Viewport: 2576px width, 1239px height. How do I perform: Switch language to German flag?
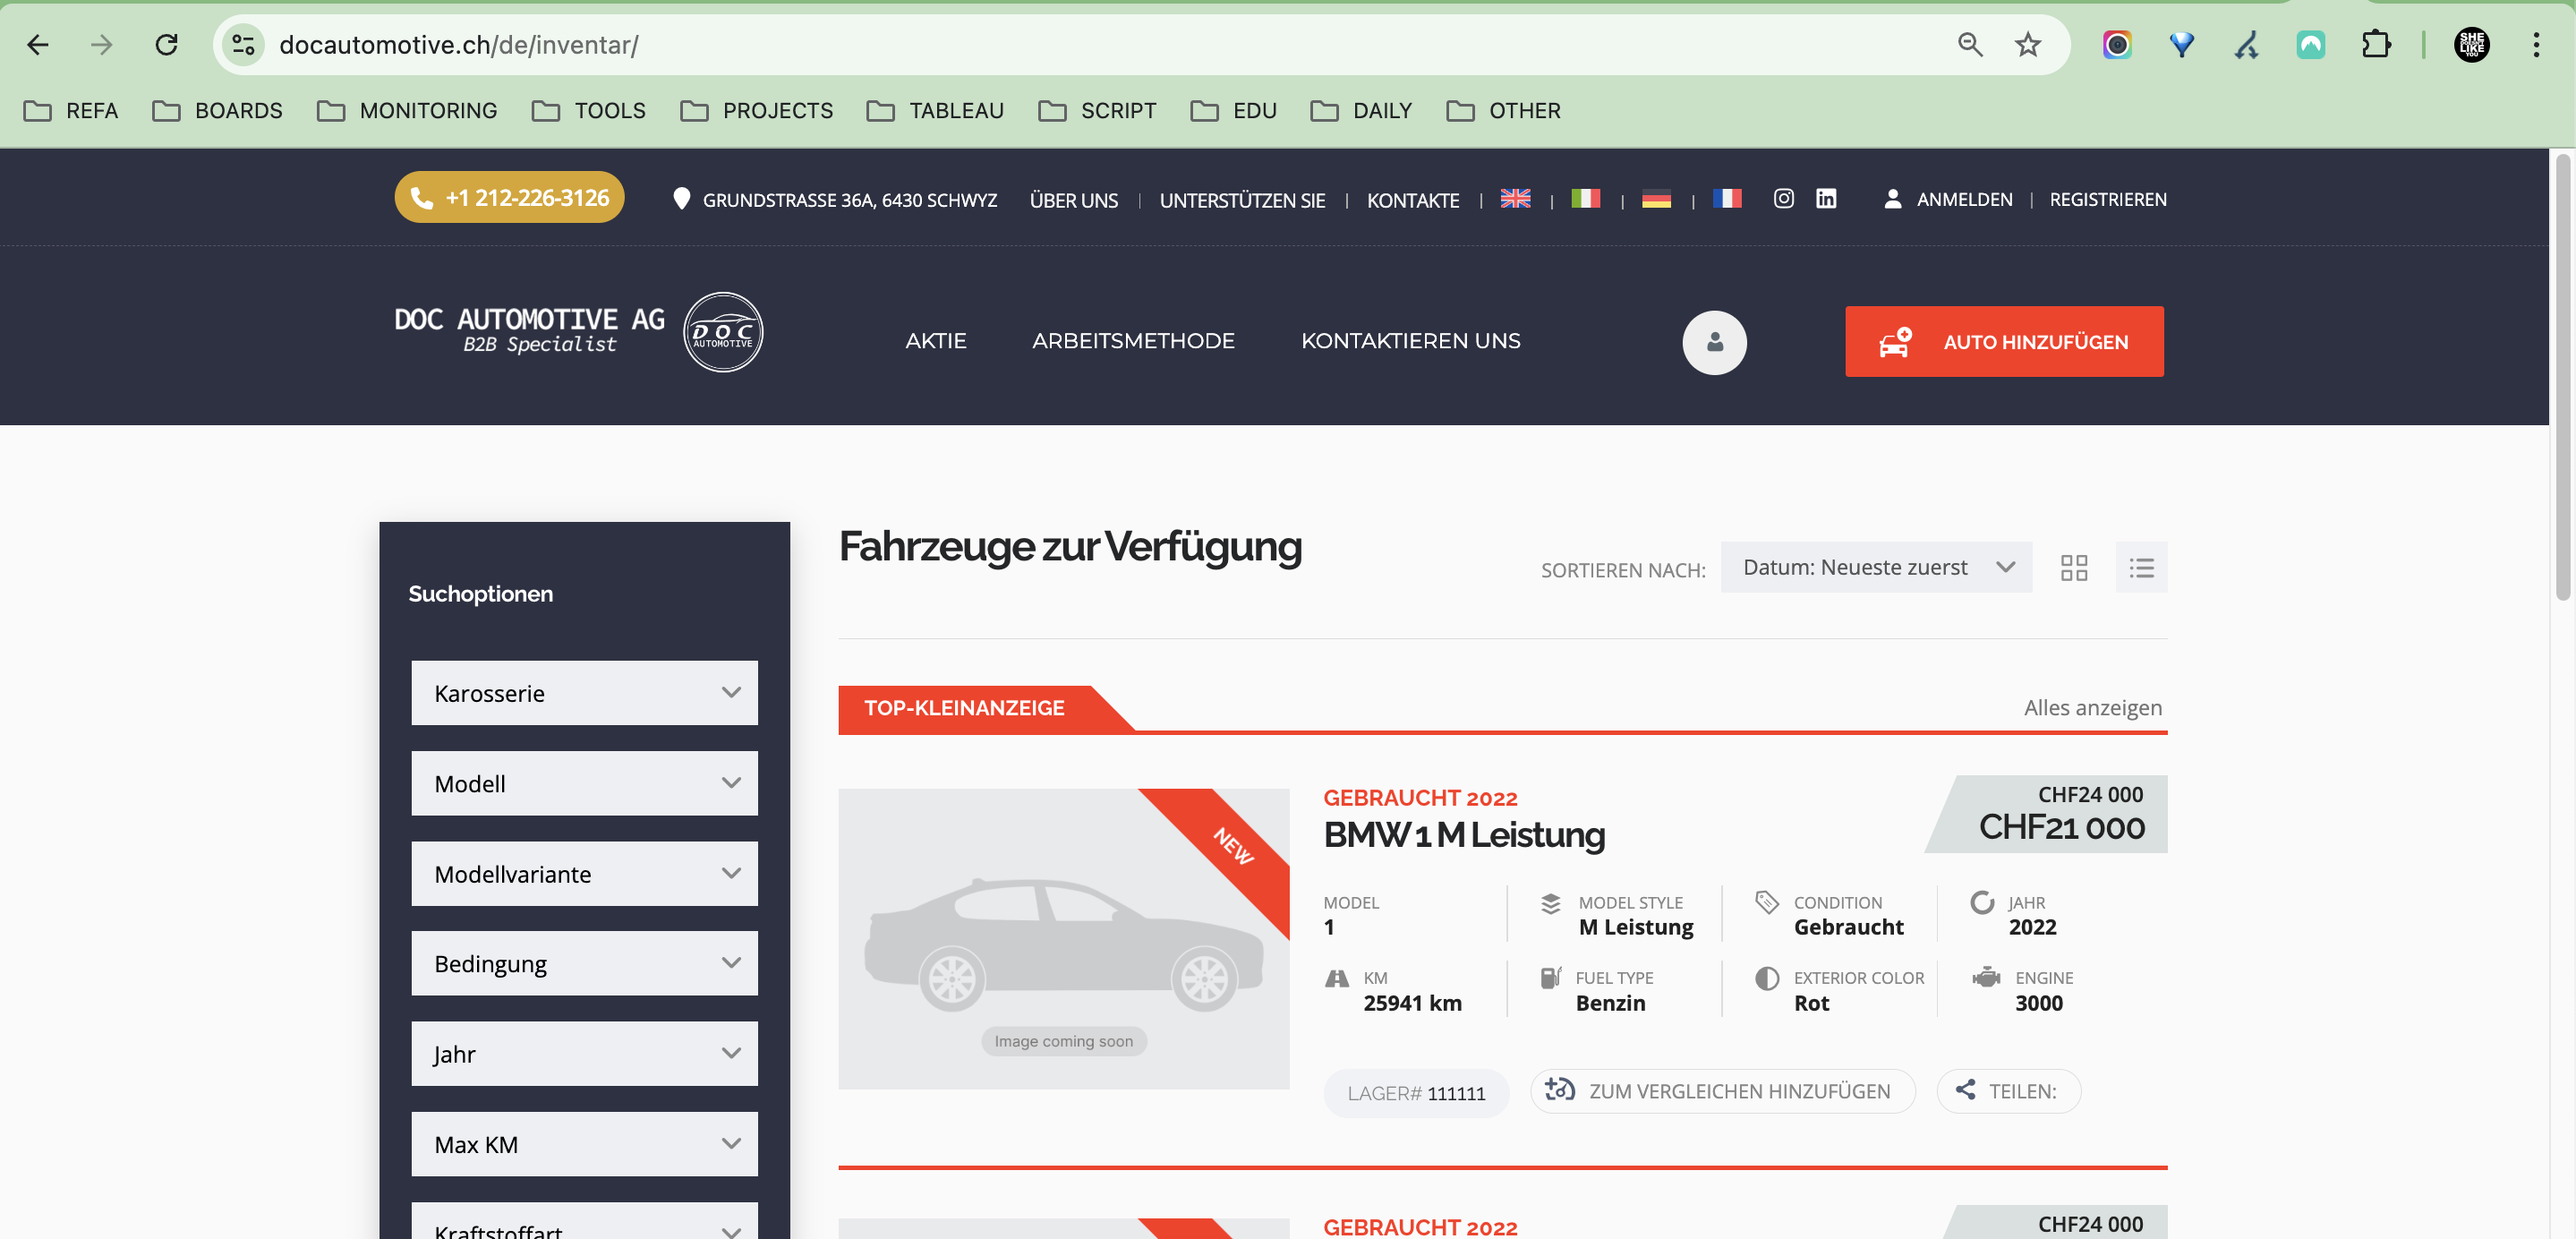coord(1656,199)
